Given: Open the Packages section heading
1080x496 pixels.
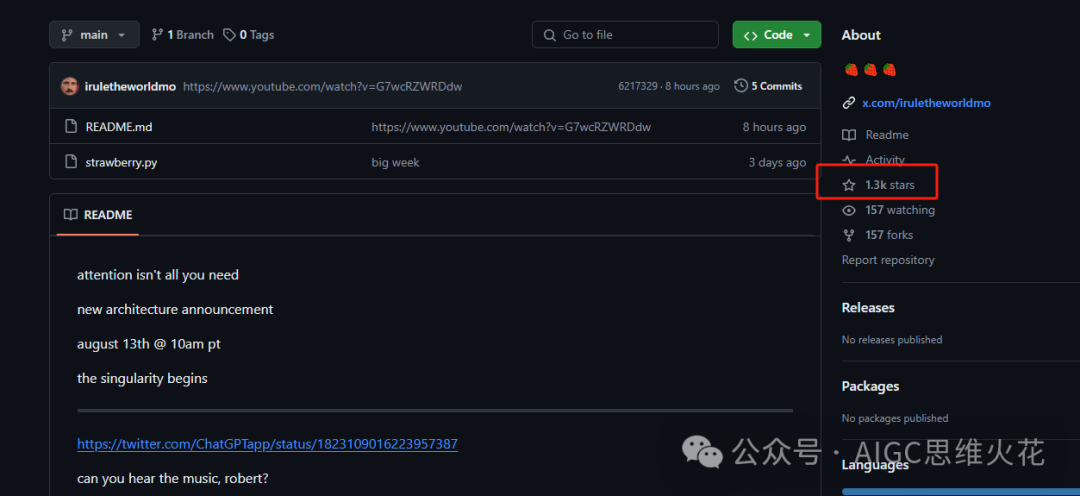Looking at the screenshot, I should [x=870, y=386].
